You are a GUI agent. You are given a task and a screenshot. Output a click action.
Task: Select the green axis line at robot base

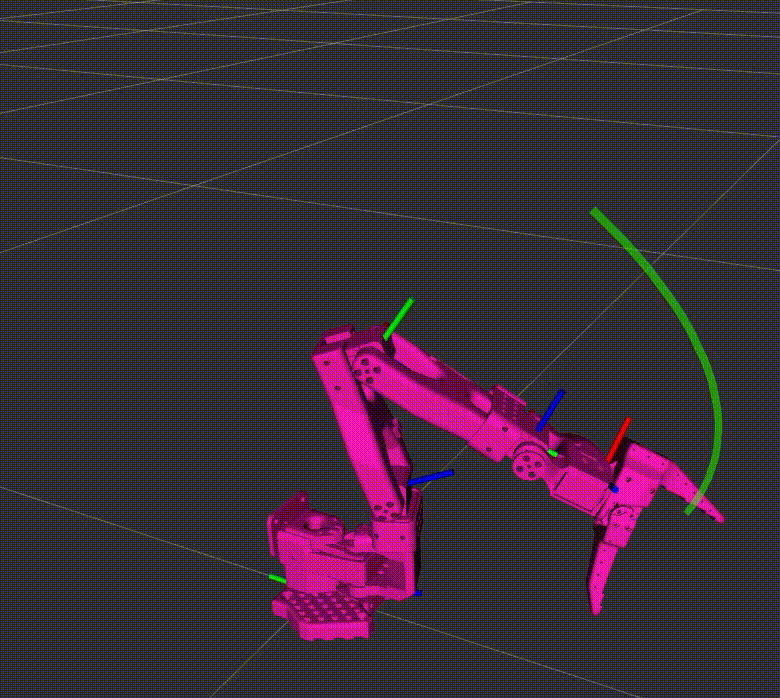coord(277,578)
